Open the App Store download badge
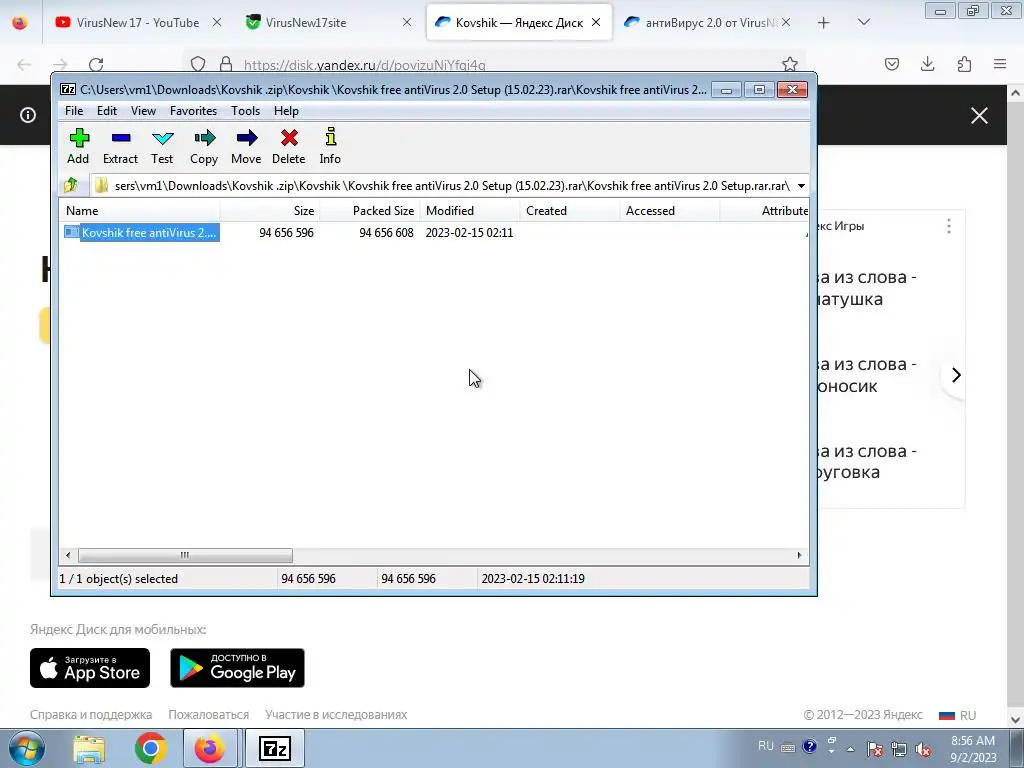The height and width of the screenshot is (768, 1024). coord(90,668)
